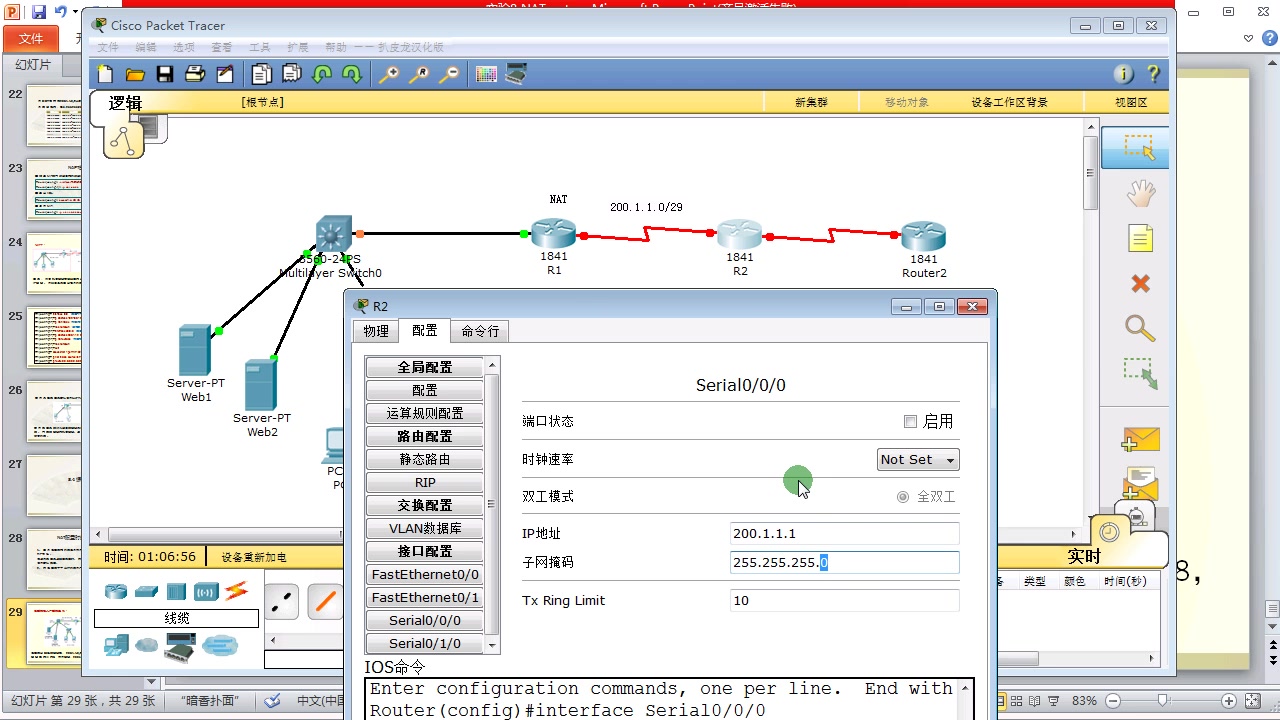Screen dimensions: 1280x720
Task: Click the Copy icon in toolbar
Action: tap(262, 74)
